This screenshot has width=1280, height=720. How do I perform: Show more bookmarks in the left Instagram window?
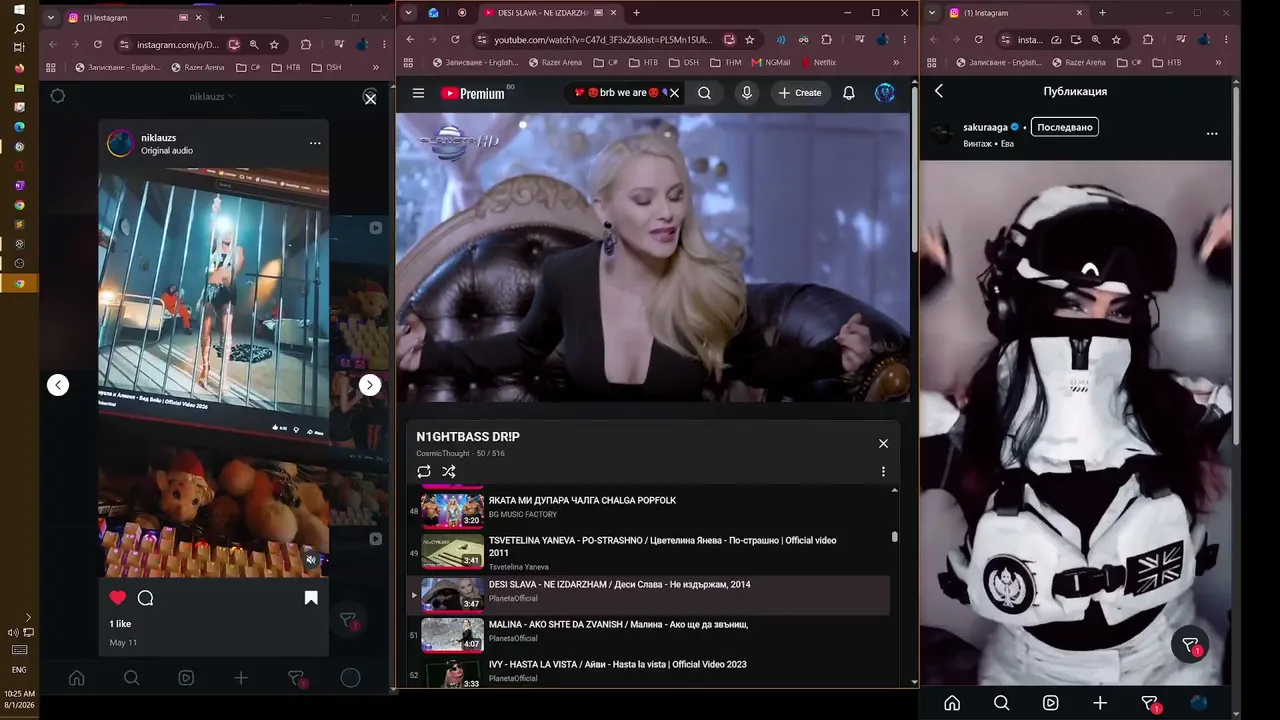coord(376,67)
